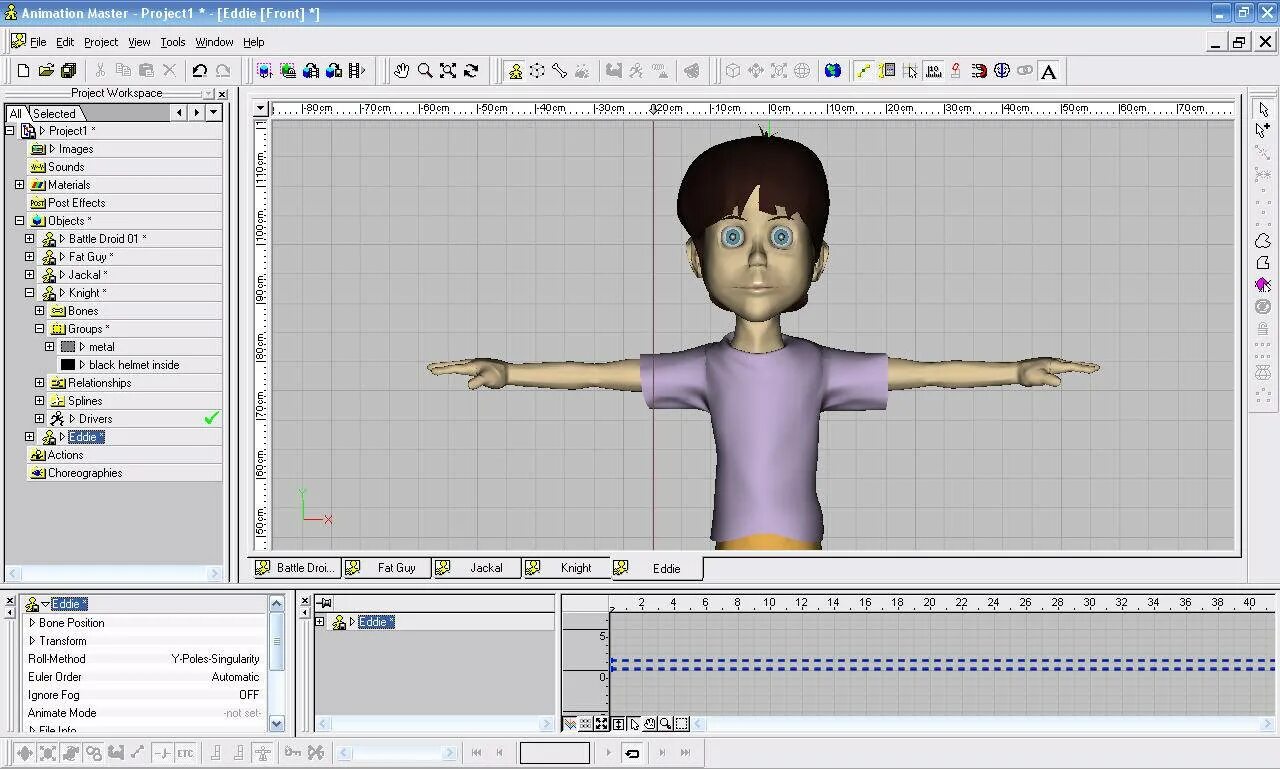This screenshot has height=770, width=1280.
Task: Click the Undo arrow icon
Action: (x=199, y=71)
